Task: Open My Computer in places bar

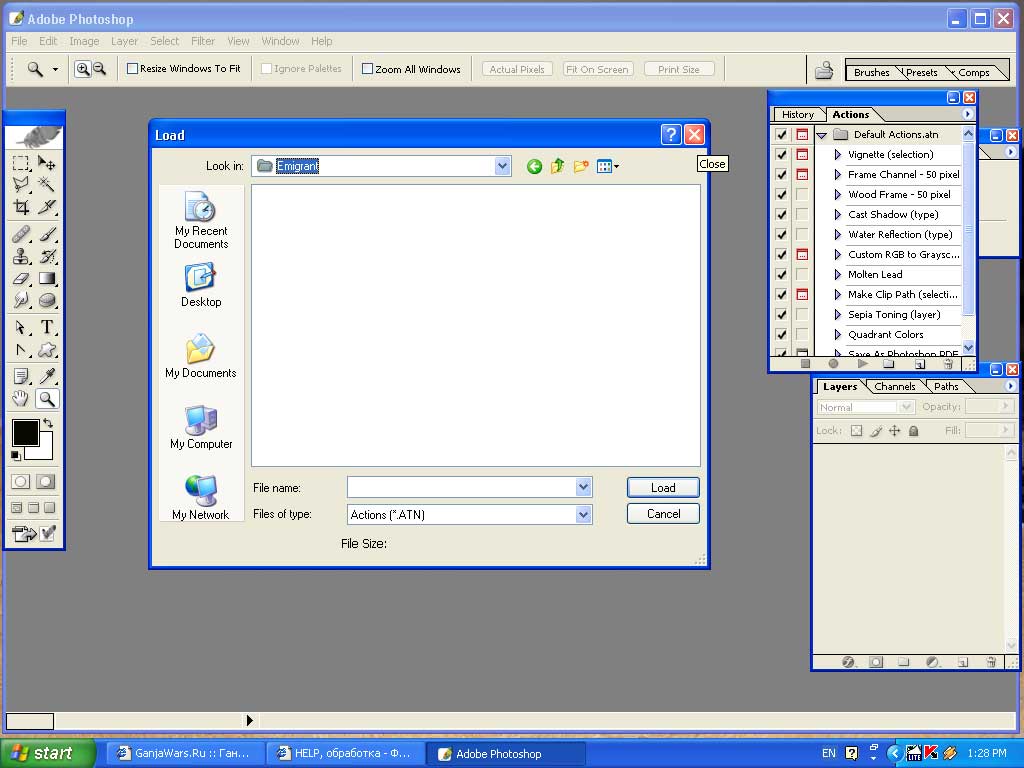Action: (x=201, y=427)
